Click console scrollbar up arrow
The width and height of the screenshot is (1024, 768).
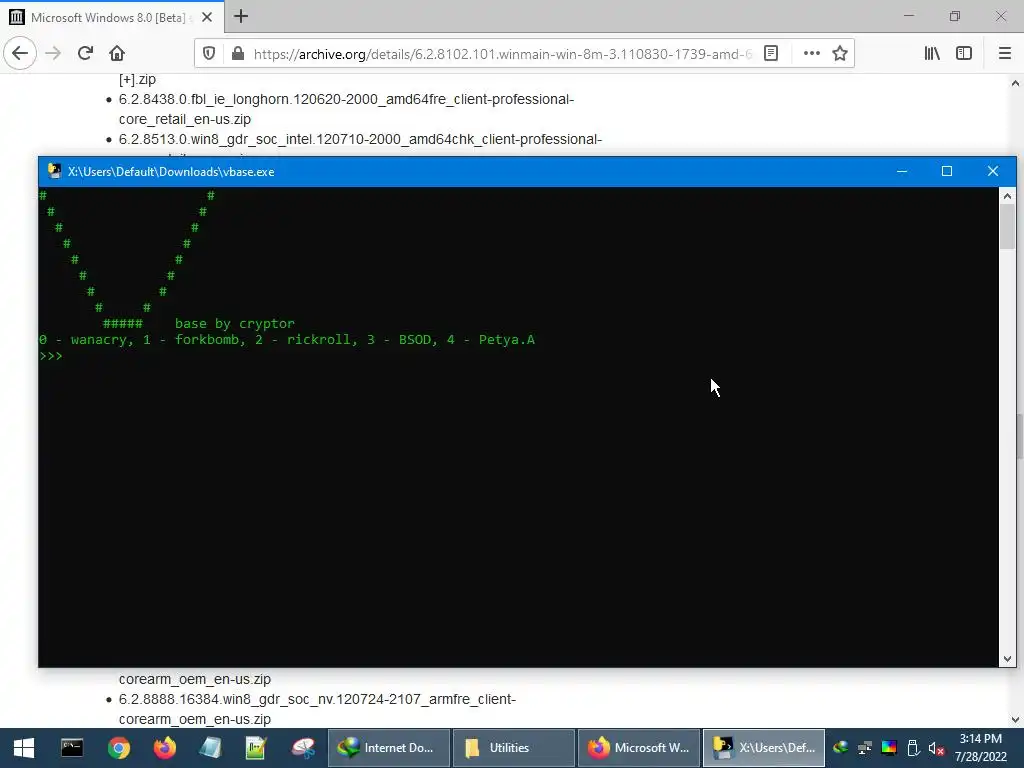[1007, 195]
